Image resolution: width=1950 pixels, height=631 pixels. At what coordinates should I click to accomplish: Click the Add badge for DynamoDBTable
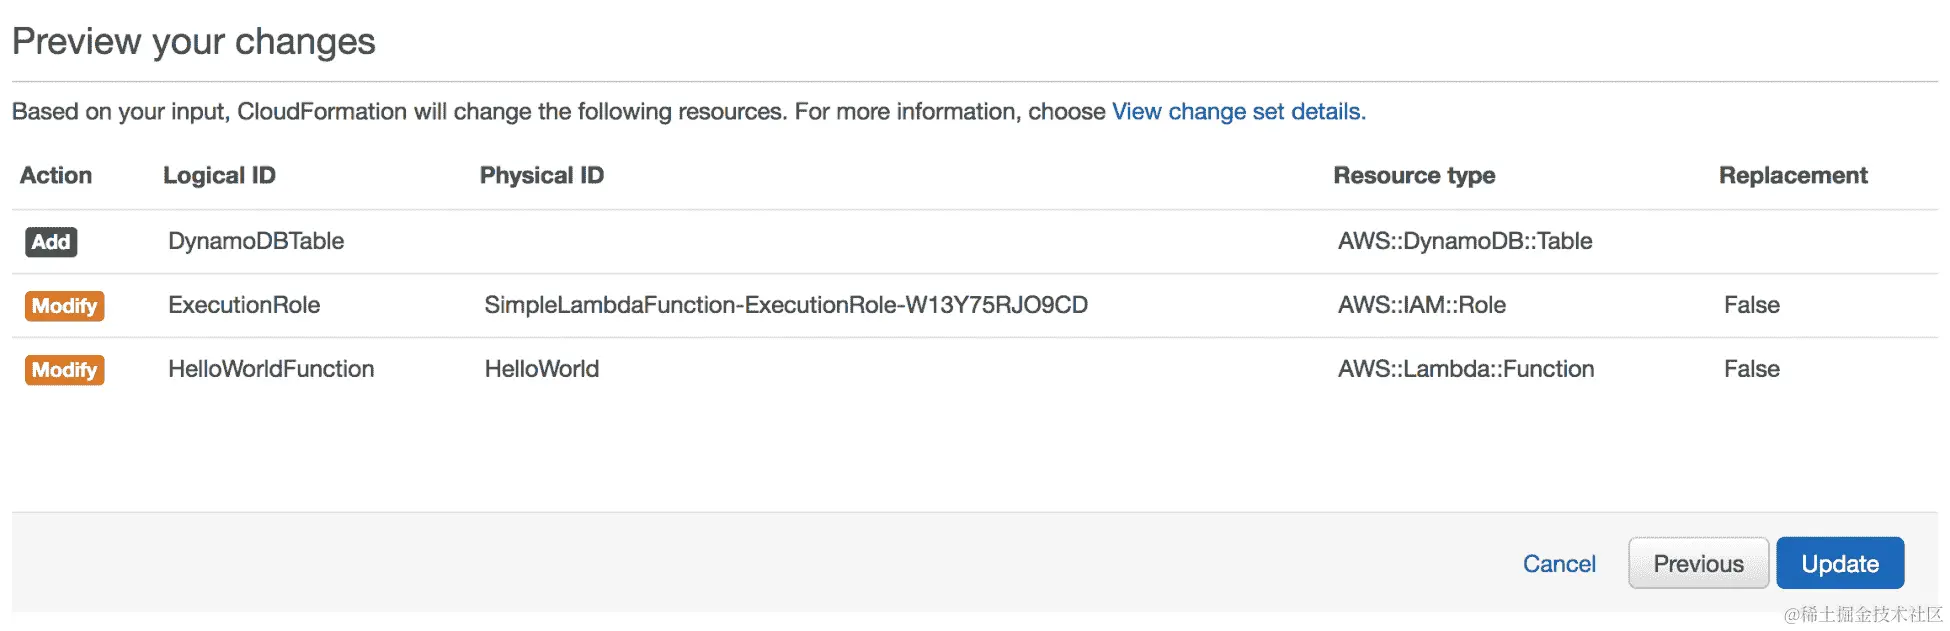click(x=51, y=242)
